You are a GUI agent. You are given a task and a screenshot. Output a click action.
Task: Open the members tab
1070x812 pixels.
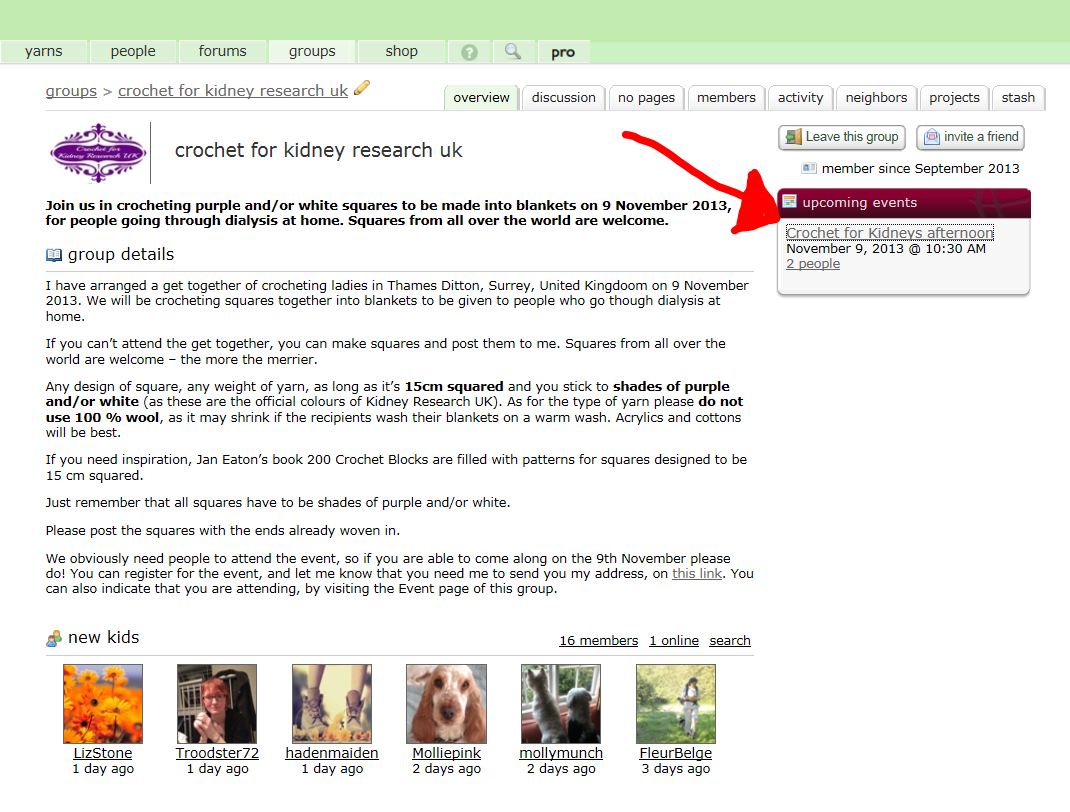726,98
